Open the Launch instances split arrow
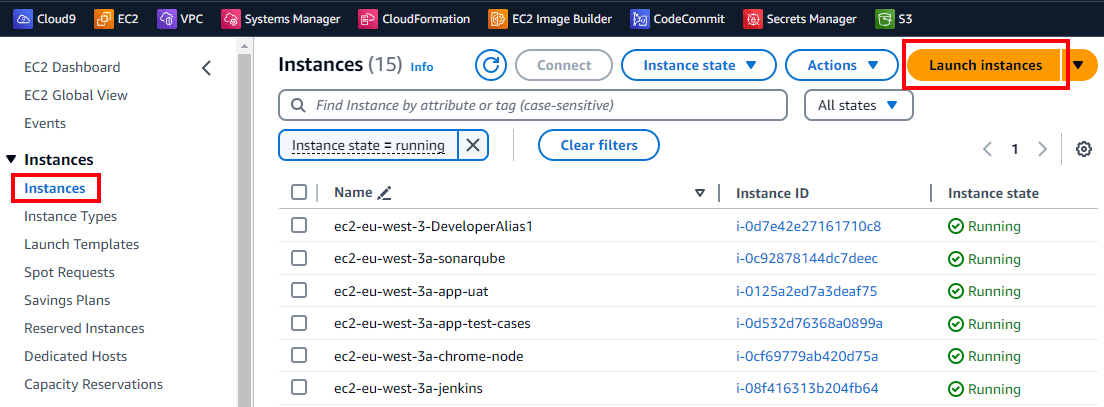 (x=1079, y=65)
